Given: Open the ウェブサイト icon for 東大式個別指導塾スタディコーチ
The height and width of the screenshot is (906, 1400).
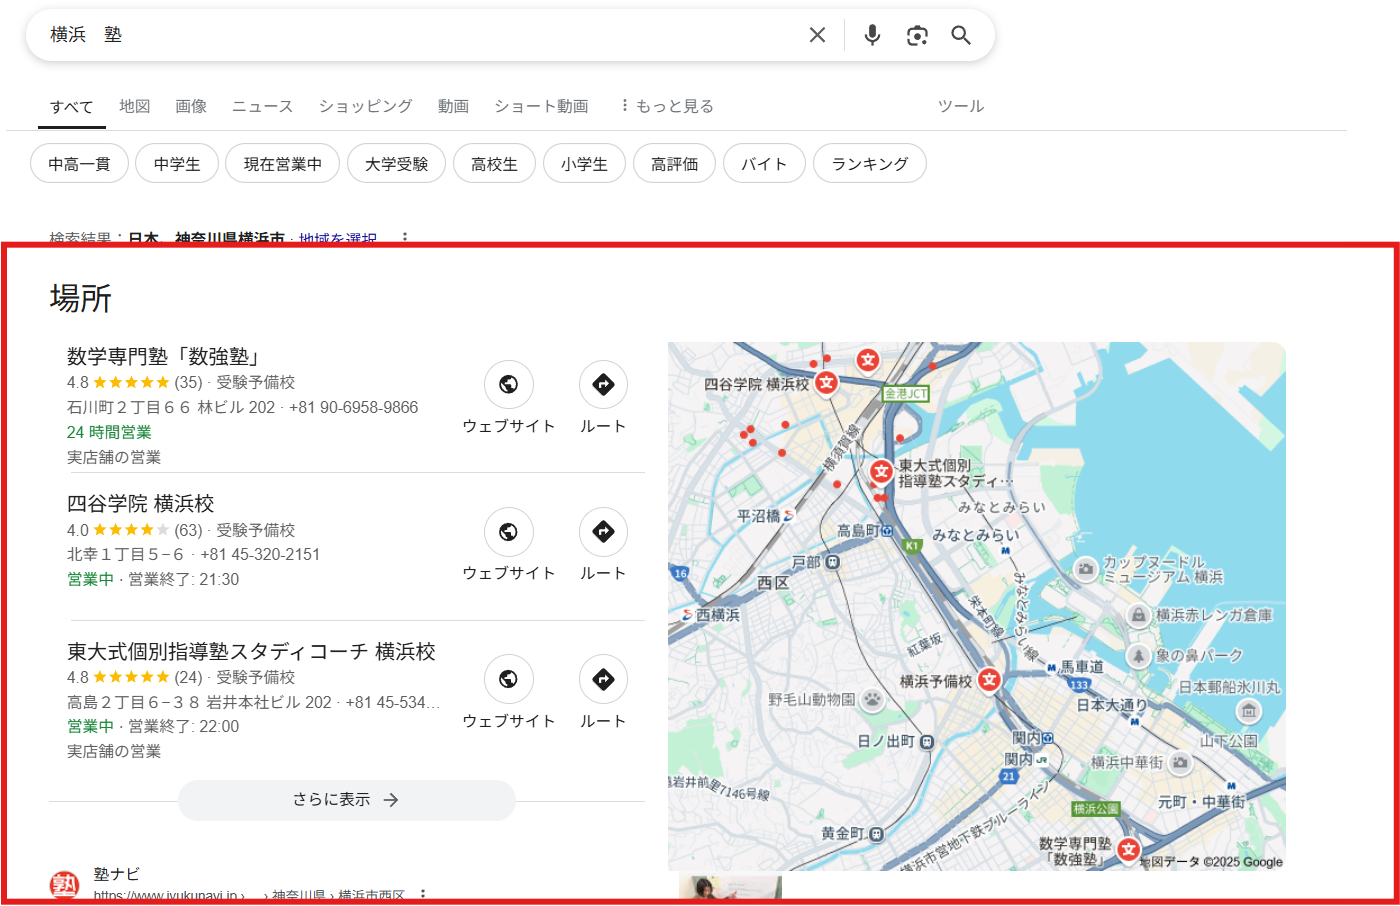Looking at the screenshot, I should click(509, 679).
